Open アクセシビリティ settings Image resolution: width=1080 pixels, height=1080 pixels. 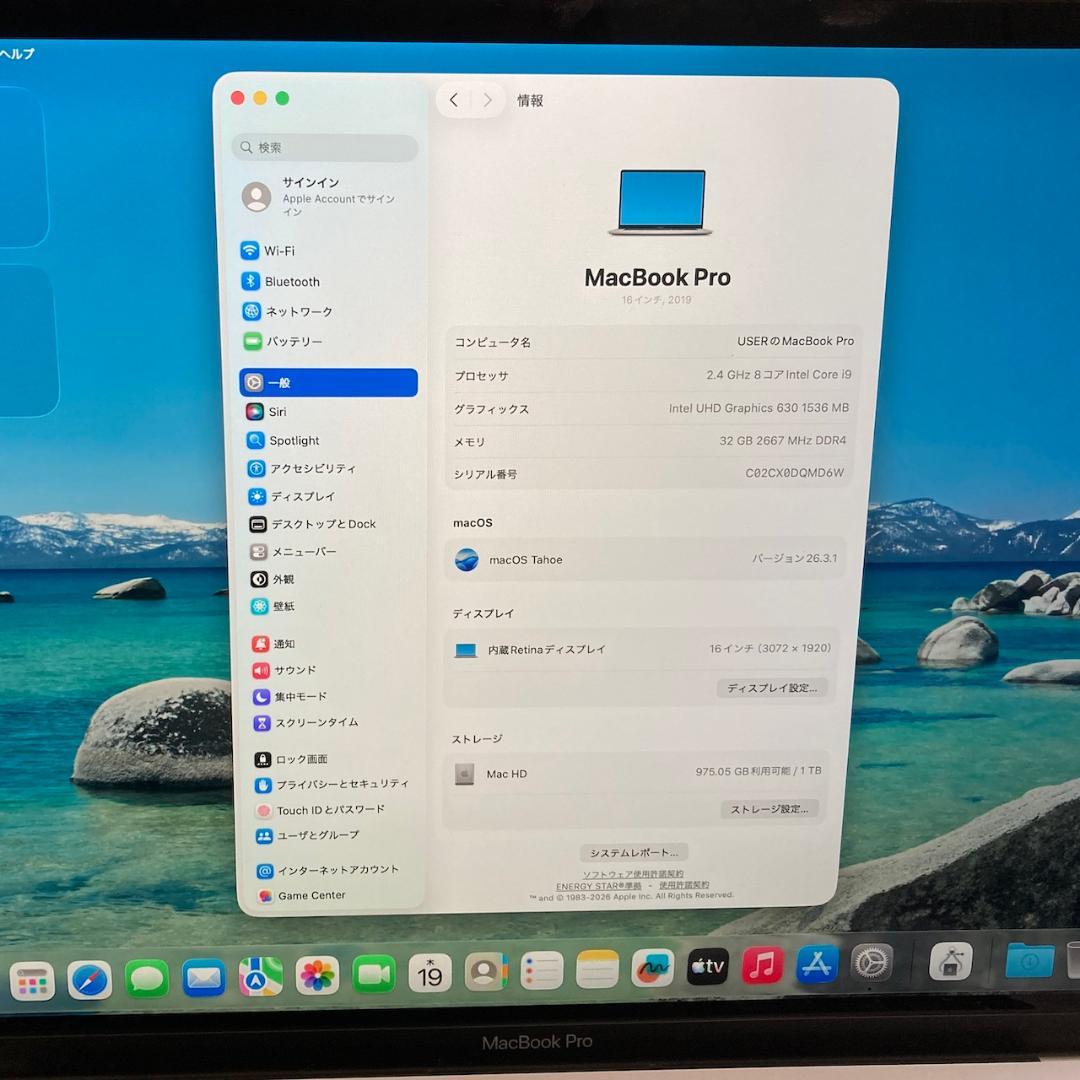302,468
